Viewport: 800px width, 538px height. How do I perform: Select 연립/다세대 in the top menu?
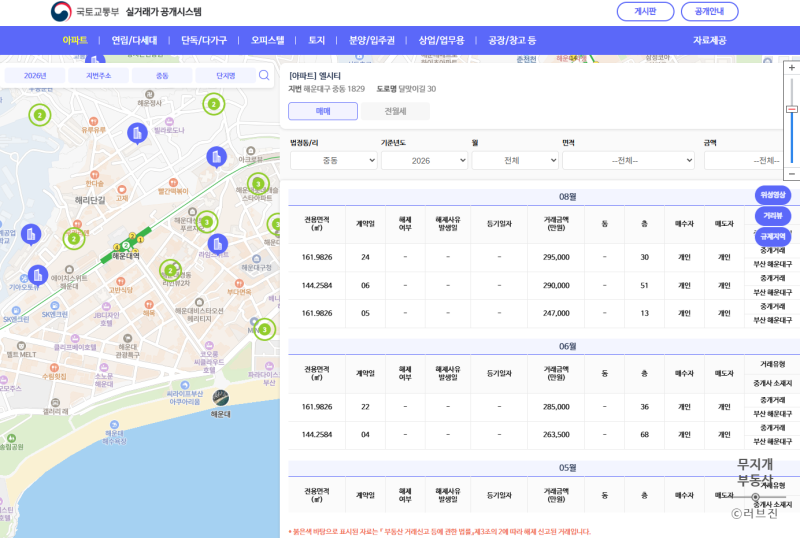coord(135,40)
